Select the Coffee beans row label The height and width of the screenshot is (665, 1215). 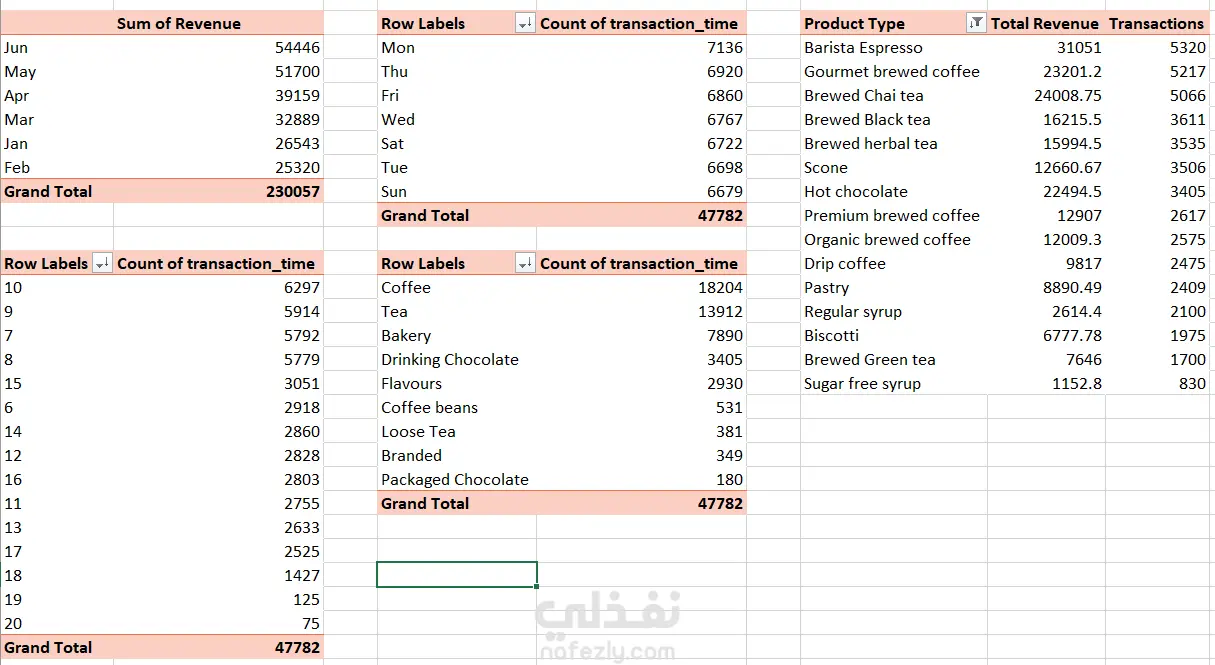(429, 408)
